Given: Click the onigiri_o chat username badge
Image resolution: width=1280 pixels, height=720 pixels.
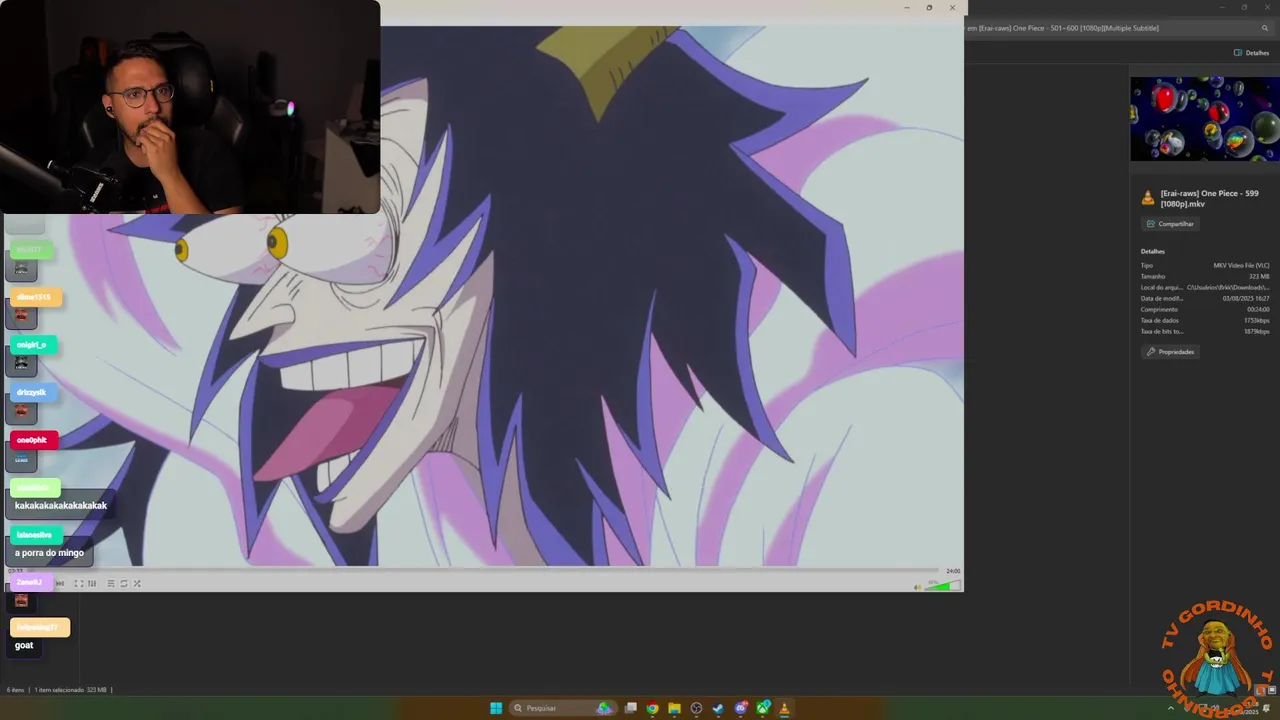Looking at the screenshot, I should point(33,344).
